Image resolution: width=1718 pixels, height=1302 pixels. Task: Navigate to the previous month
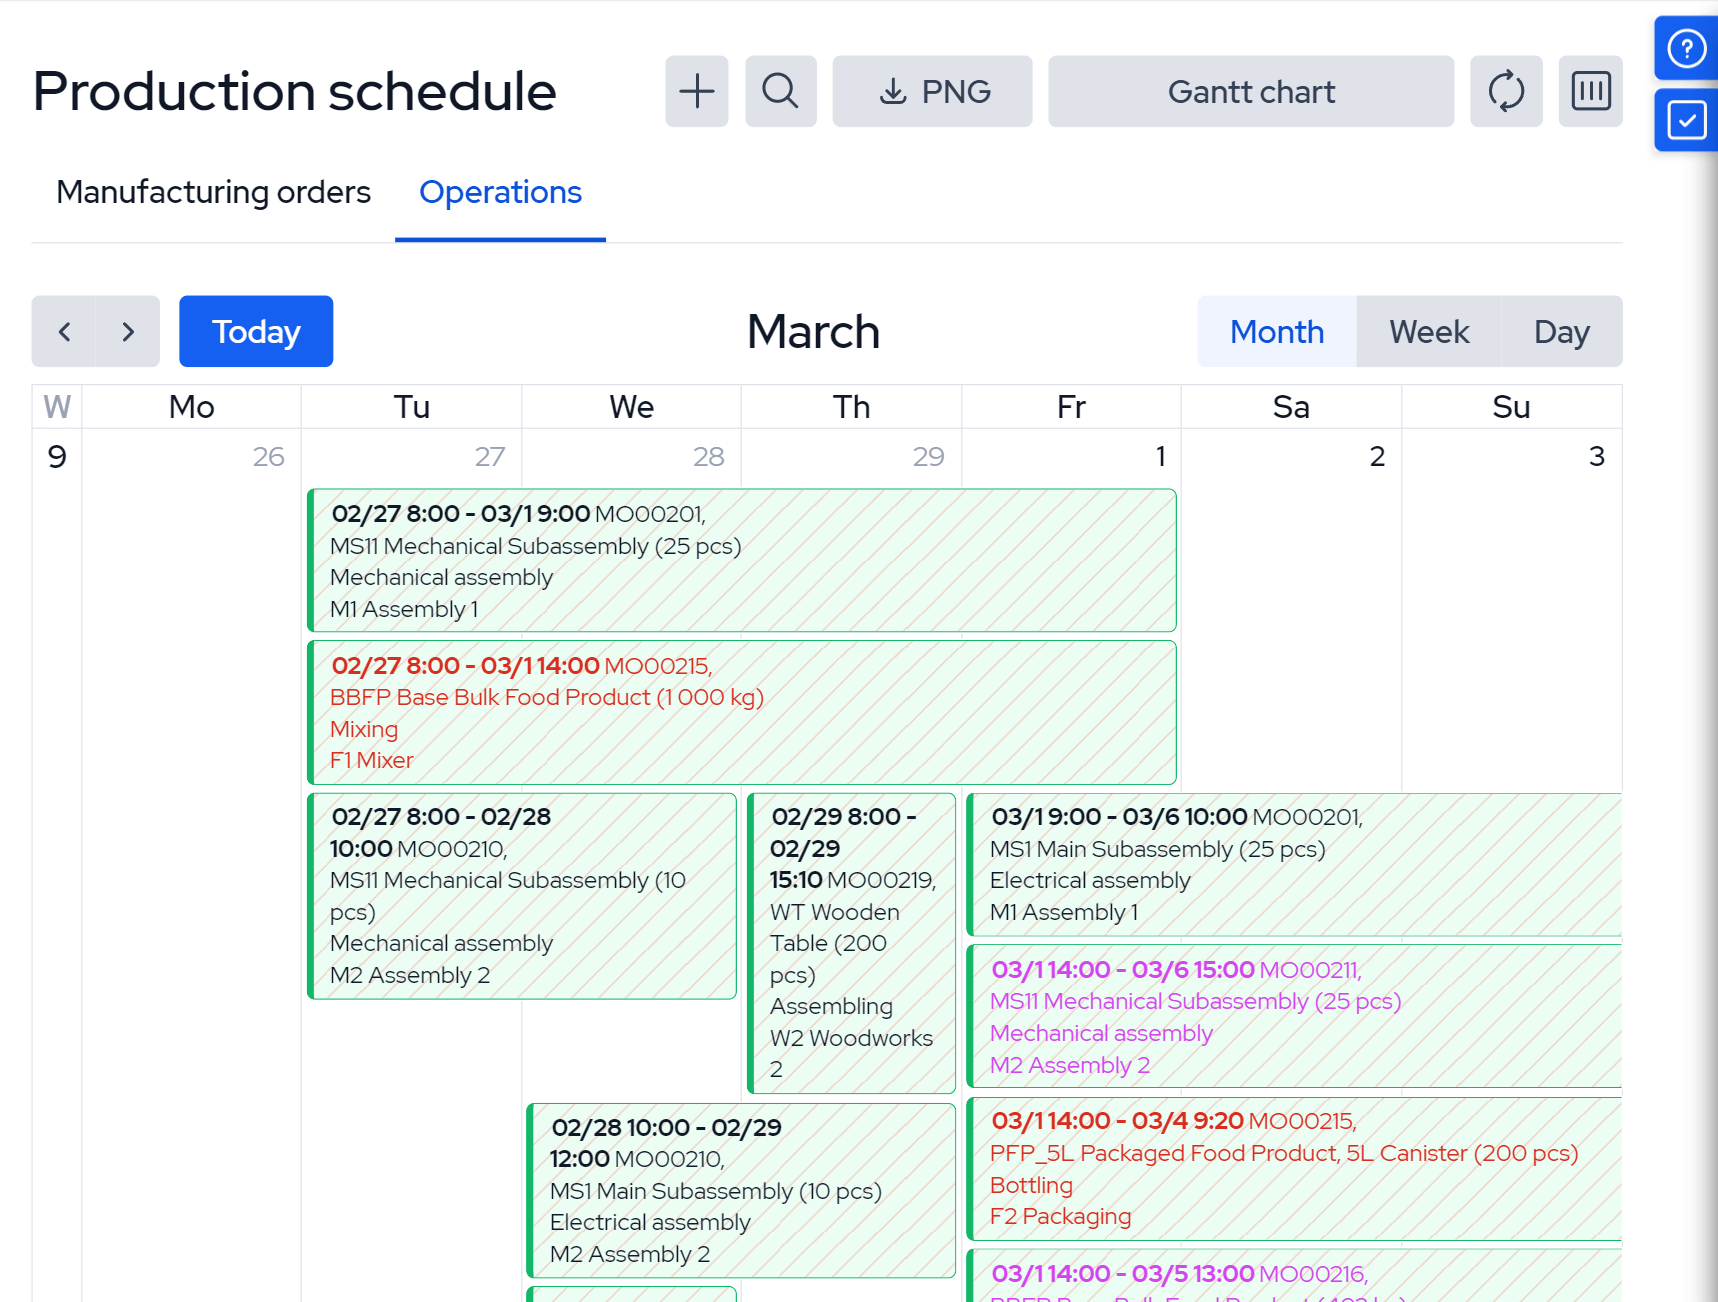pos(64,331)
